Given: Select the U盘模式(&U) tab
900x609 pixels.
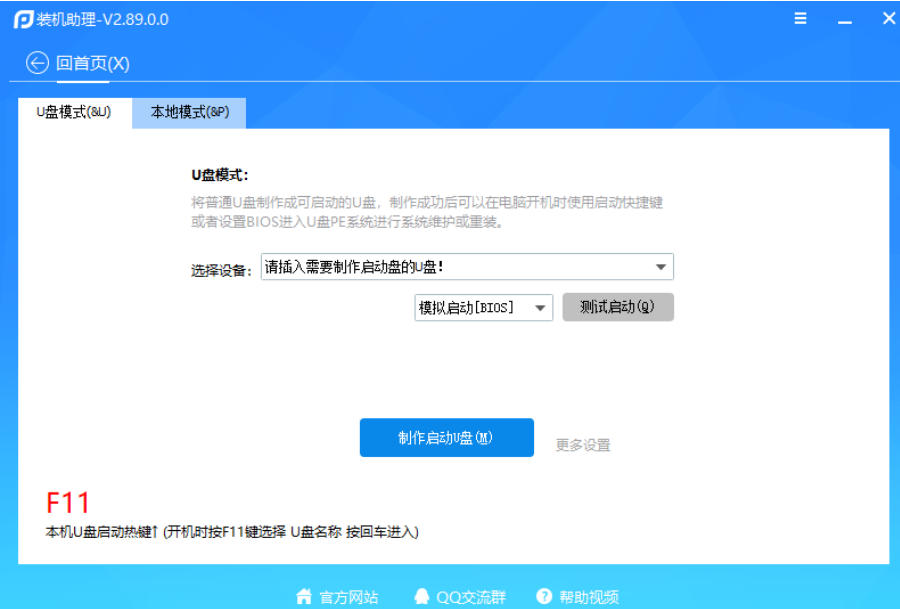Looking at the screenshot, I should [72, 113].
